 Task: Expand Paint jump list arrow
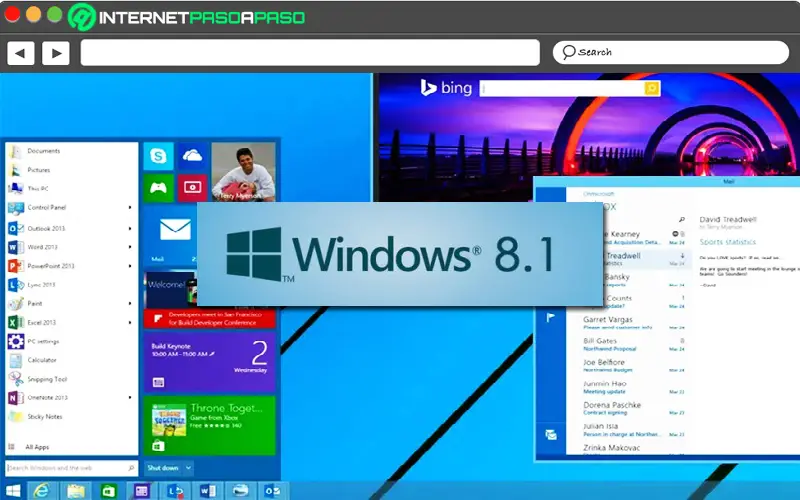[x=130, y=304]
